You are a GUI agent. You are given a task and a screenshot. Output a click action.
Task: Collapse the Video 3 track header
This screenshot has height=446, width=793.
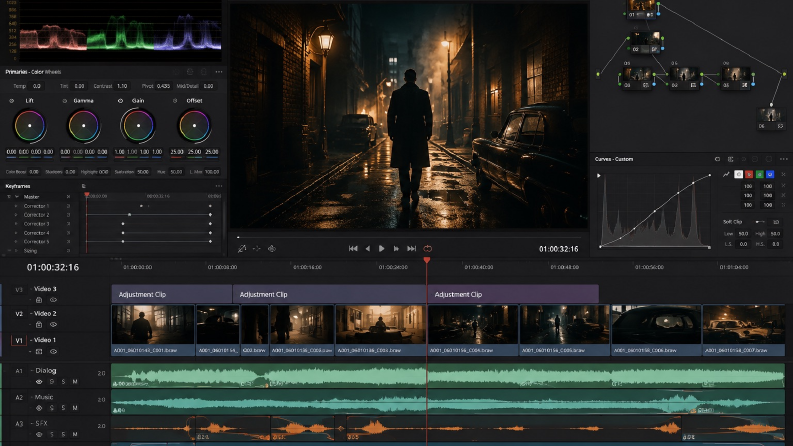click(30, 289)
